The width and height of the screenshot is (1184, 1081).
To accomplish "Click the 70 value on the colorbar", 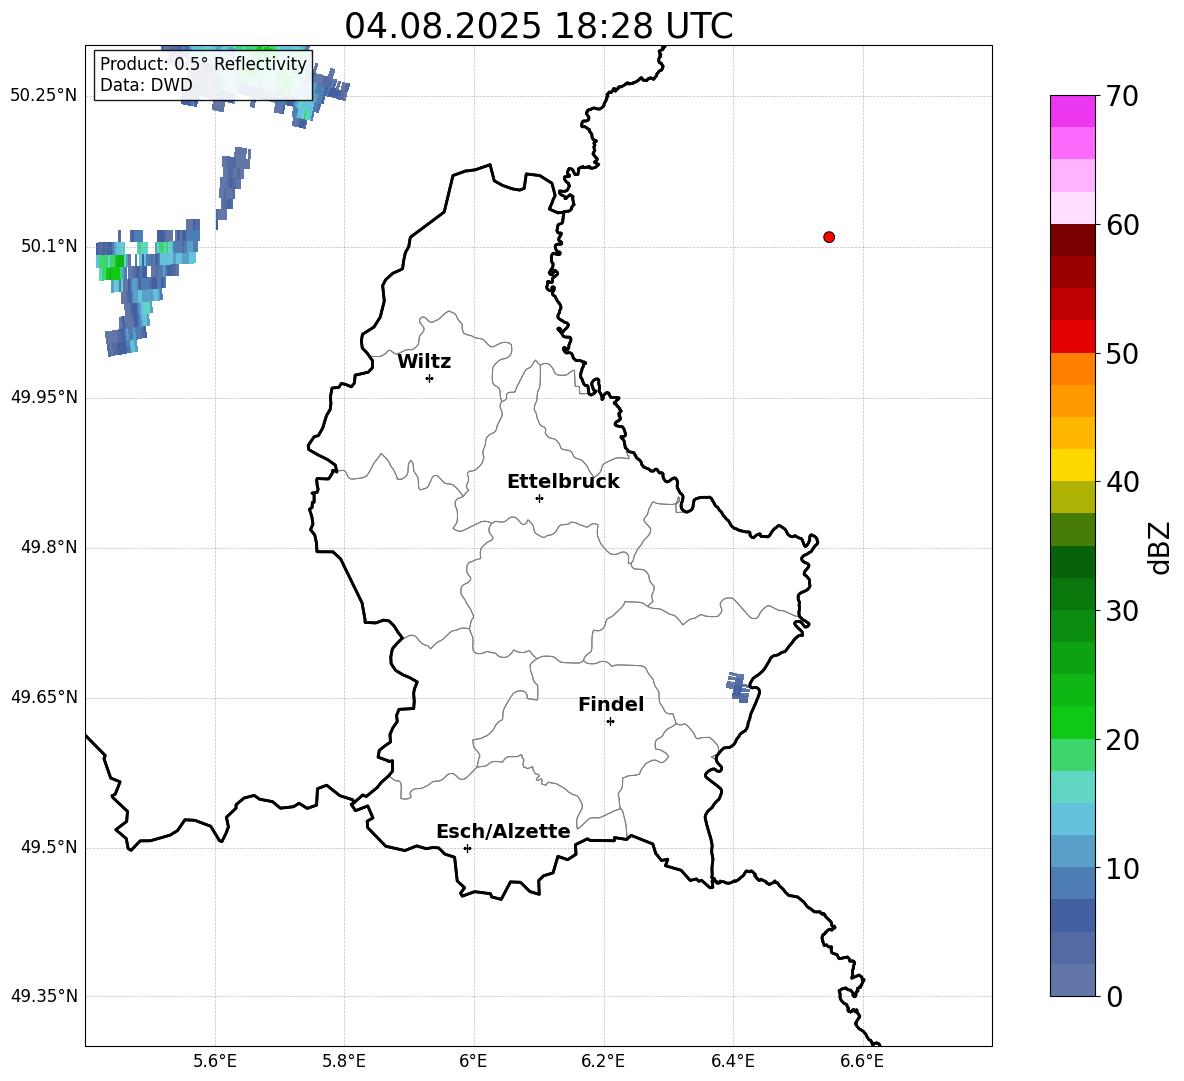I will click(x=1121, y=97).
